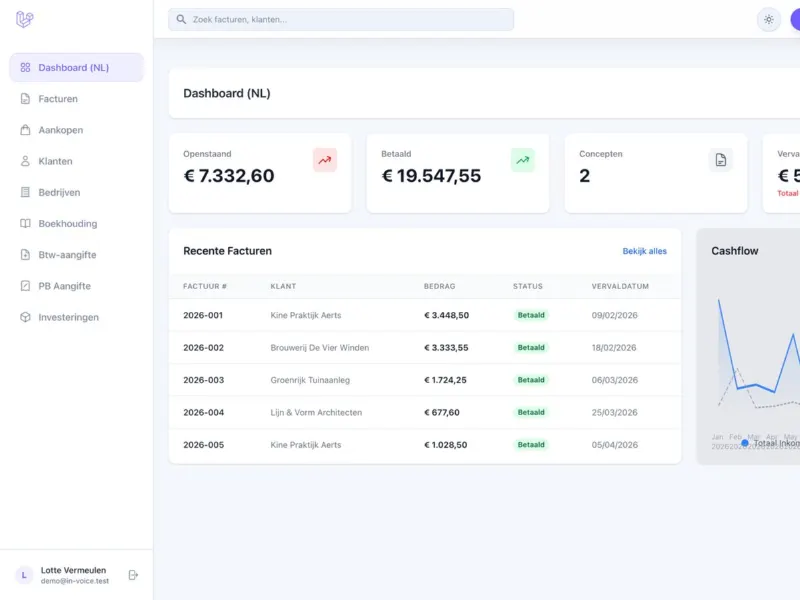The height and width of the screenshot is (600, 800).
Task: Click the green trend icon on the Betaald card
Action: click(522, 160)
